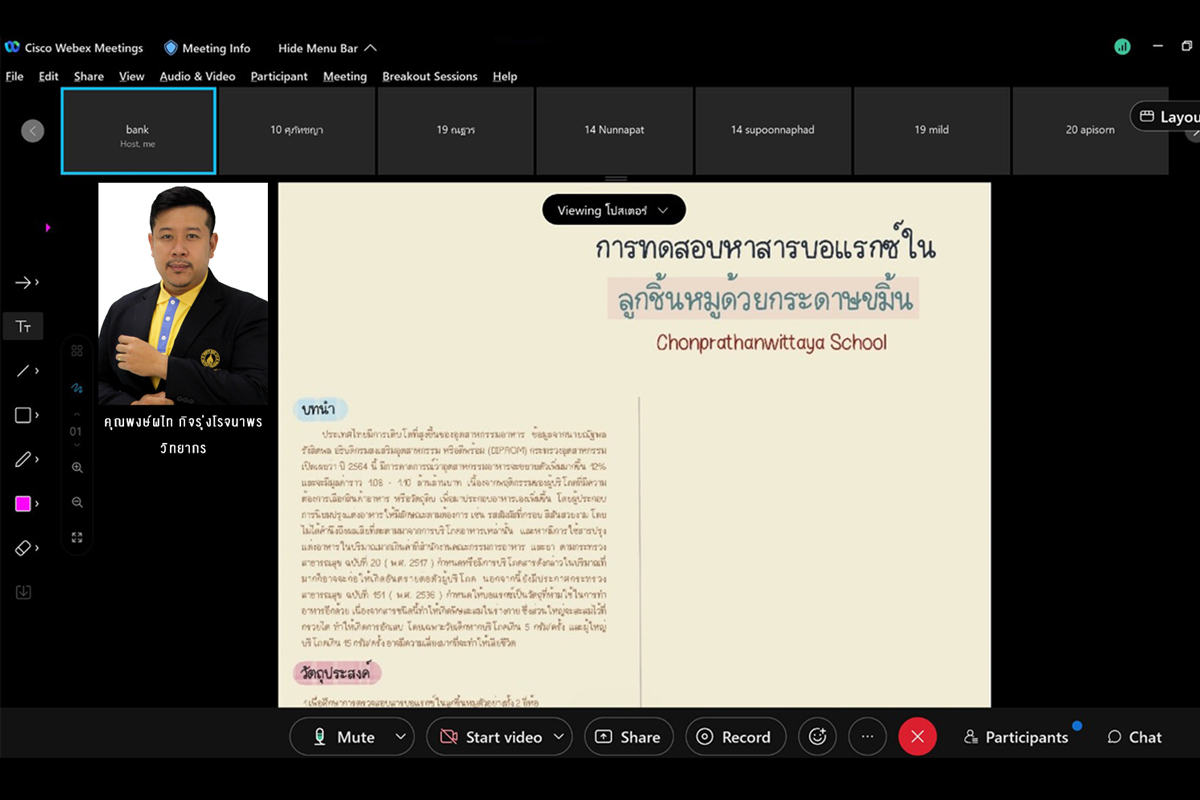Select the eraser tool

tap(23, 548)
